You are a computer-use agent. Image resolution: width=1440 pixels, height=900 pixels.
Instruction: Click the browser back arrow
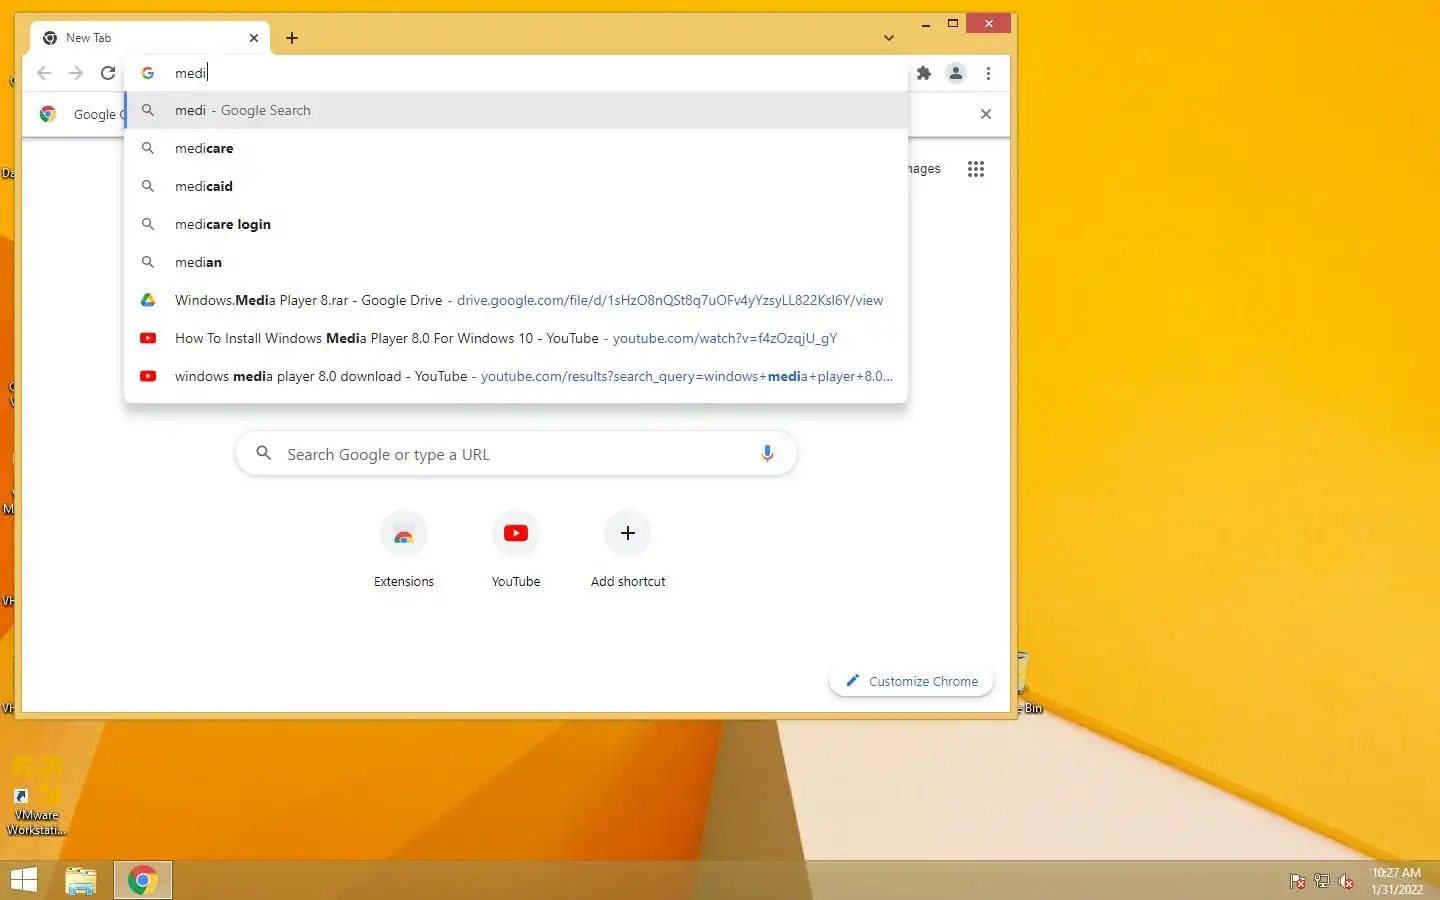tap(44, 73)
